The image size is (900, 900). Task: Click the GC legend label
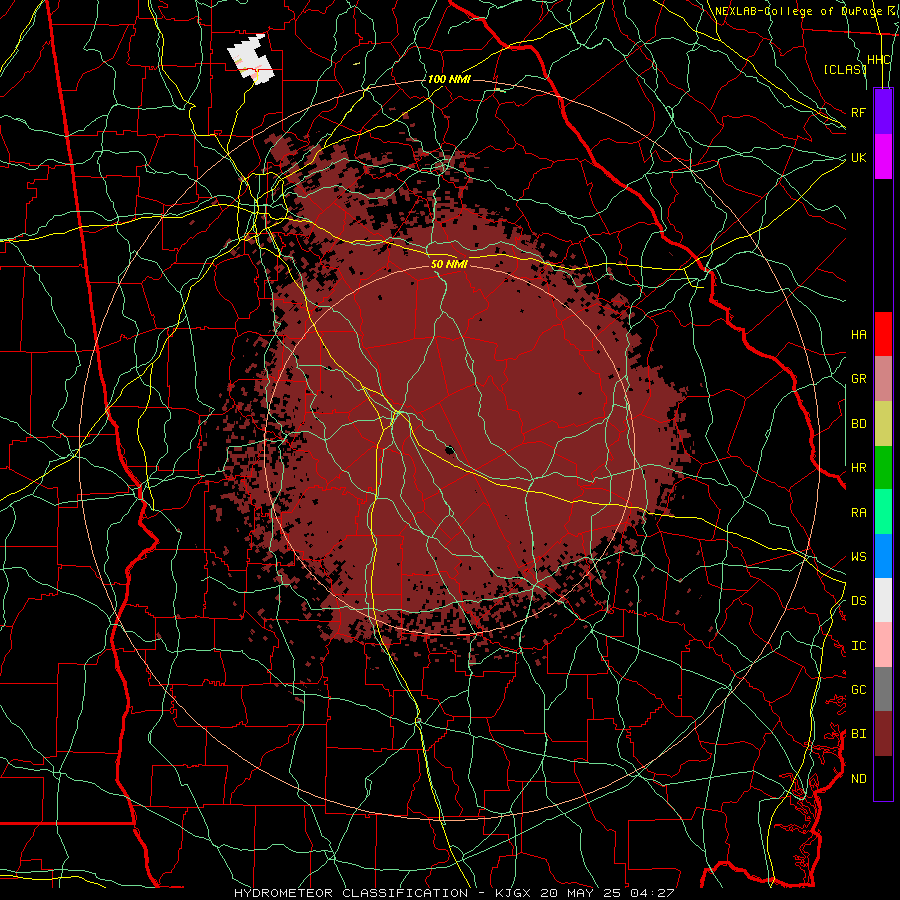[x=858, y=690]
